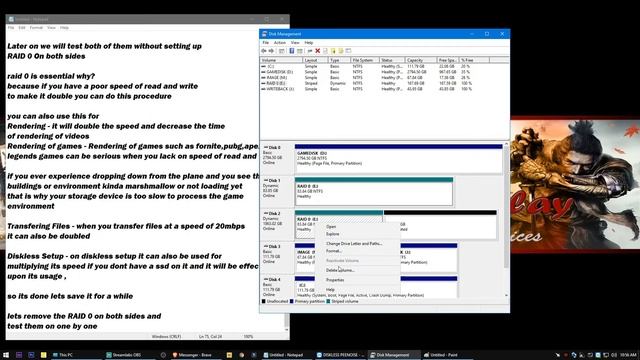Select the Disk 2 label box

[x=277, y=225]
